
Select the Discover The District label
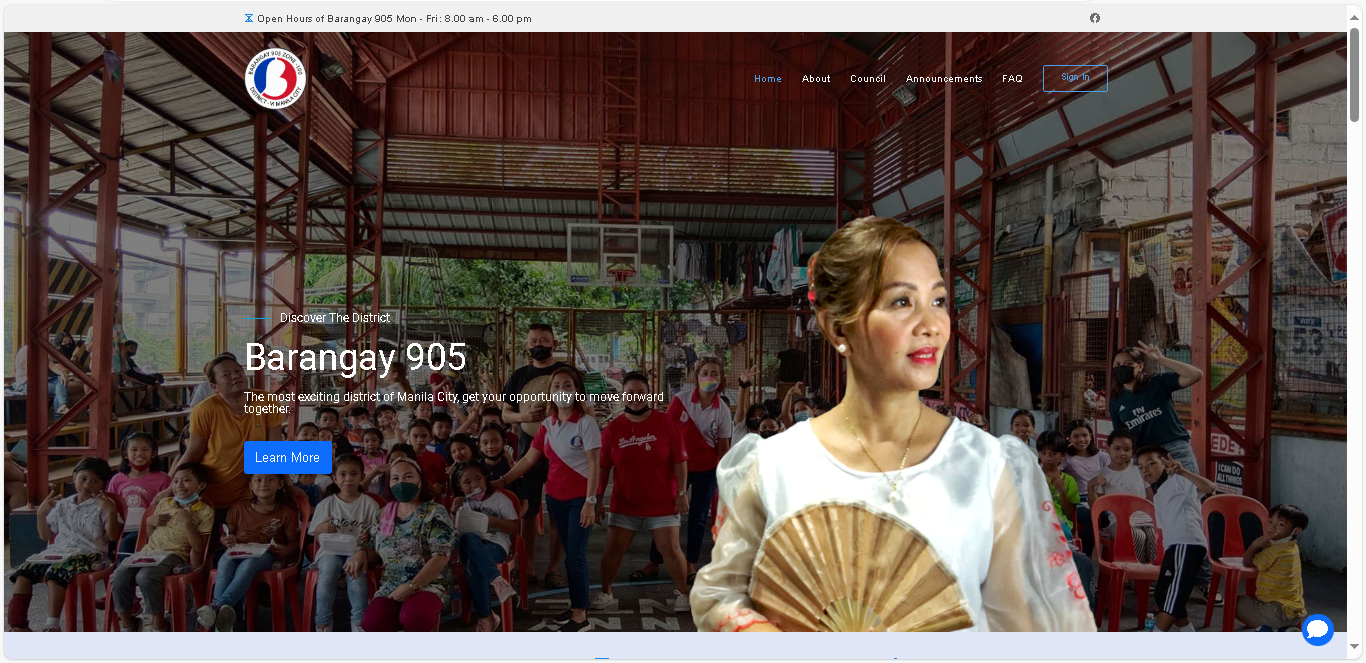[x=335, y=318]
